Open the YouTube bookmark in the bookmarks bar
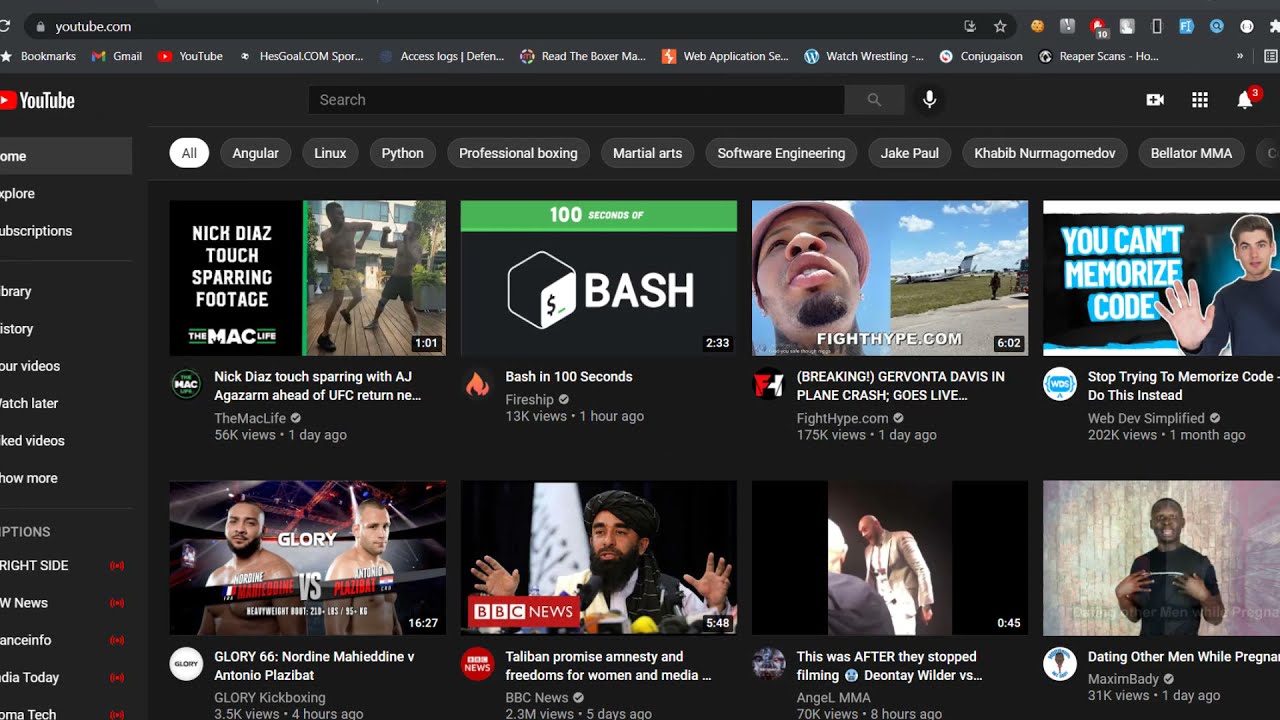The height and width of the screenshot is (720, 1280). click(190, 56)
